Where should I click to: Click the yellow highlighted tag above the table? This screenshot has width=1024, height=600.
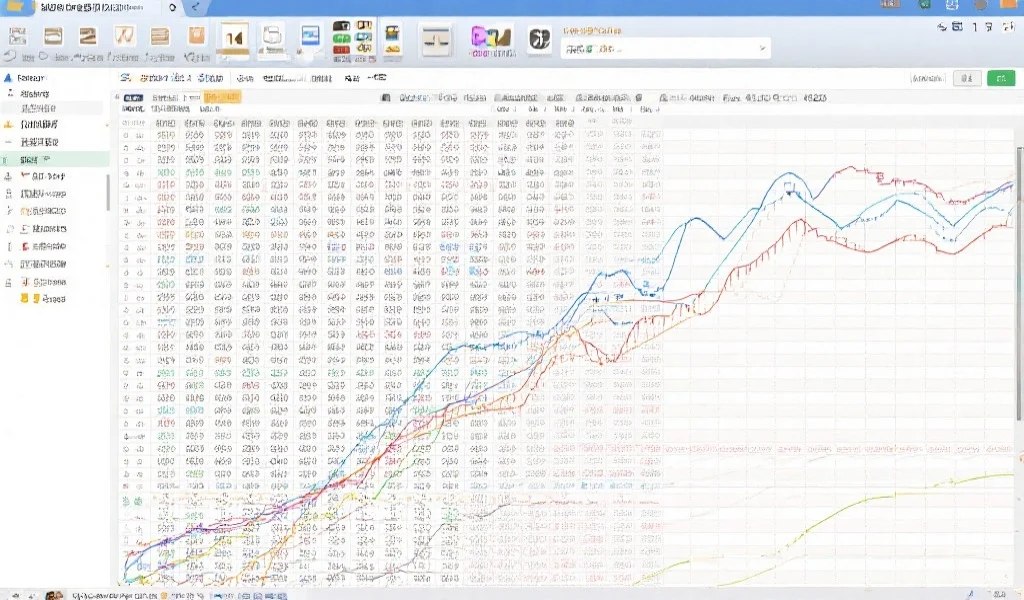click(222, 98)
